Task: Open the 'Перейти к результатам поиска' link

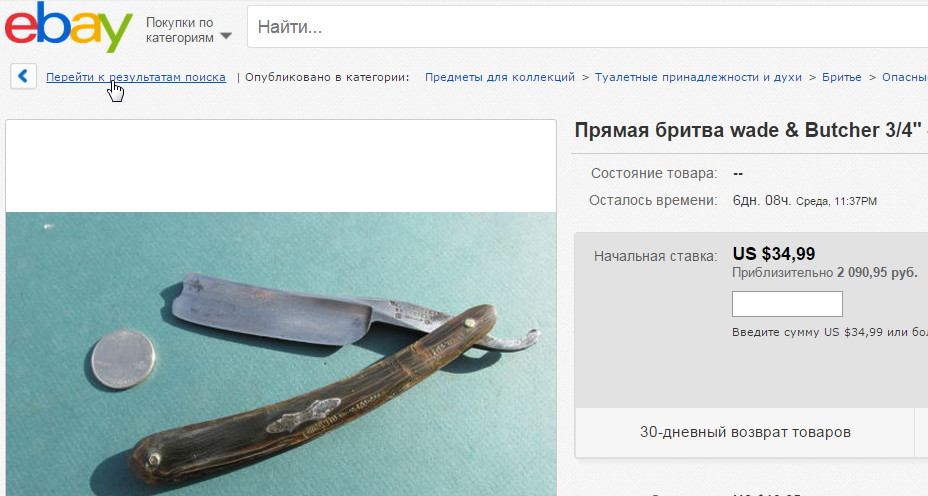Action: [136, 77]
